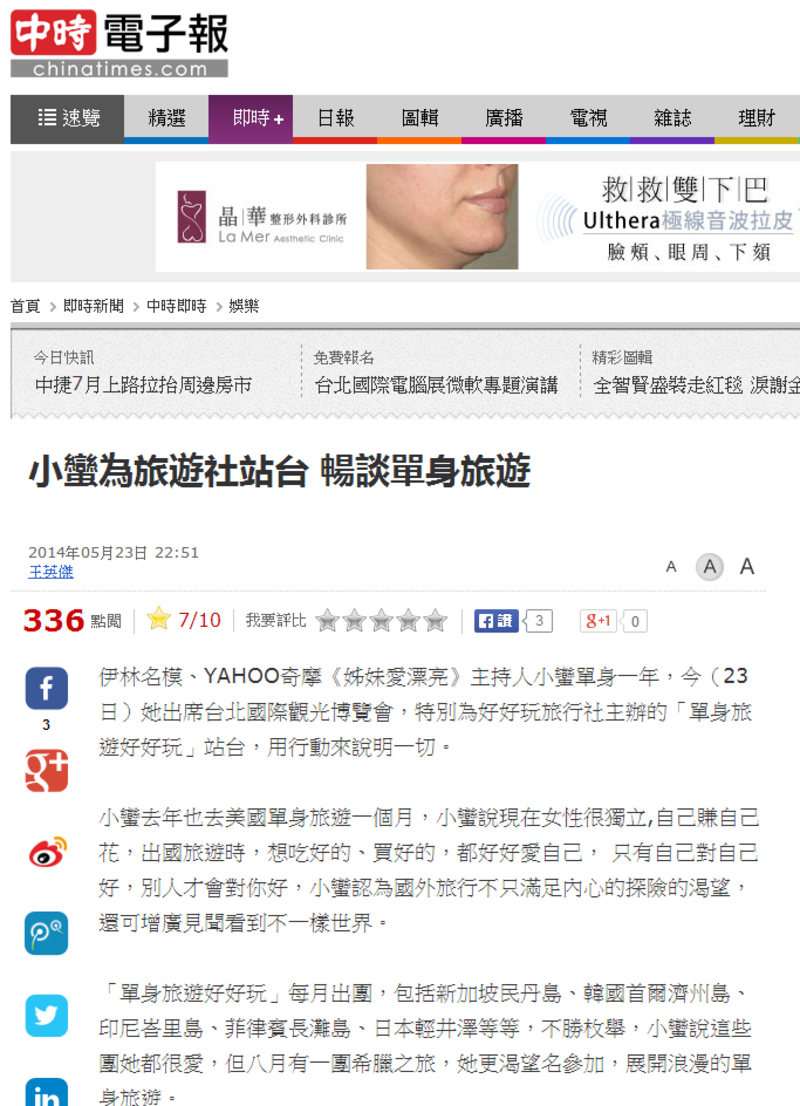Click the Ulthera clinic banner ad

pyautogui.click(x=478, y=217)
